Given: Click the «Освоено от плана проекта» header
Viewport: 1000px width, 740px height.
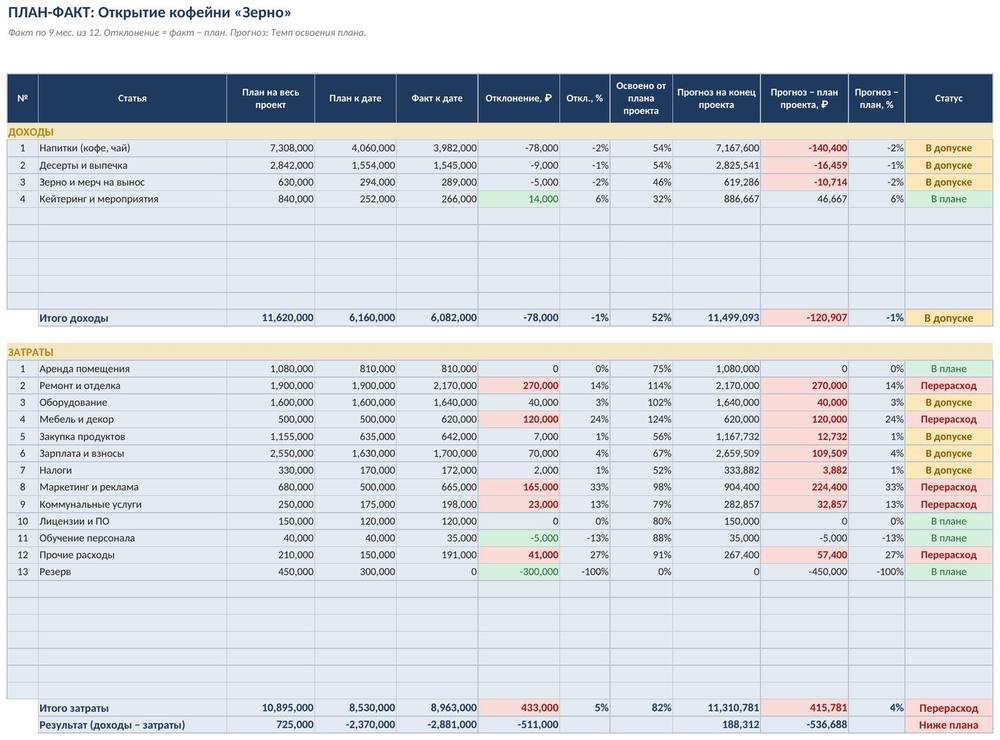Looking at the screenshot, I should click(641, 98).
